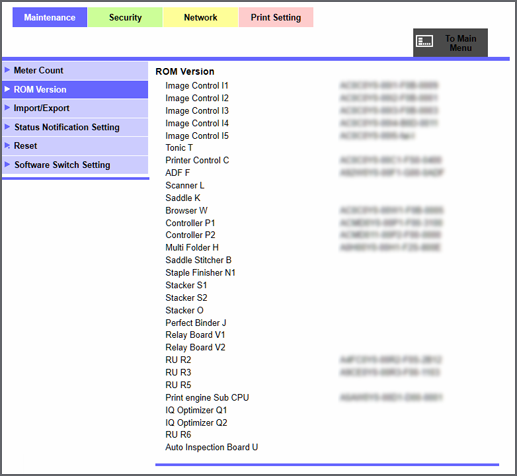
Task: Click the Perfect Binder J label
Action: pos(196,323)
